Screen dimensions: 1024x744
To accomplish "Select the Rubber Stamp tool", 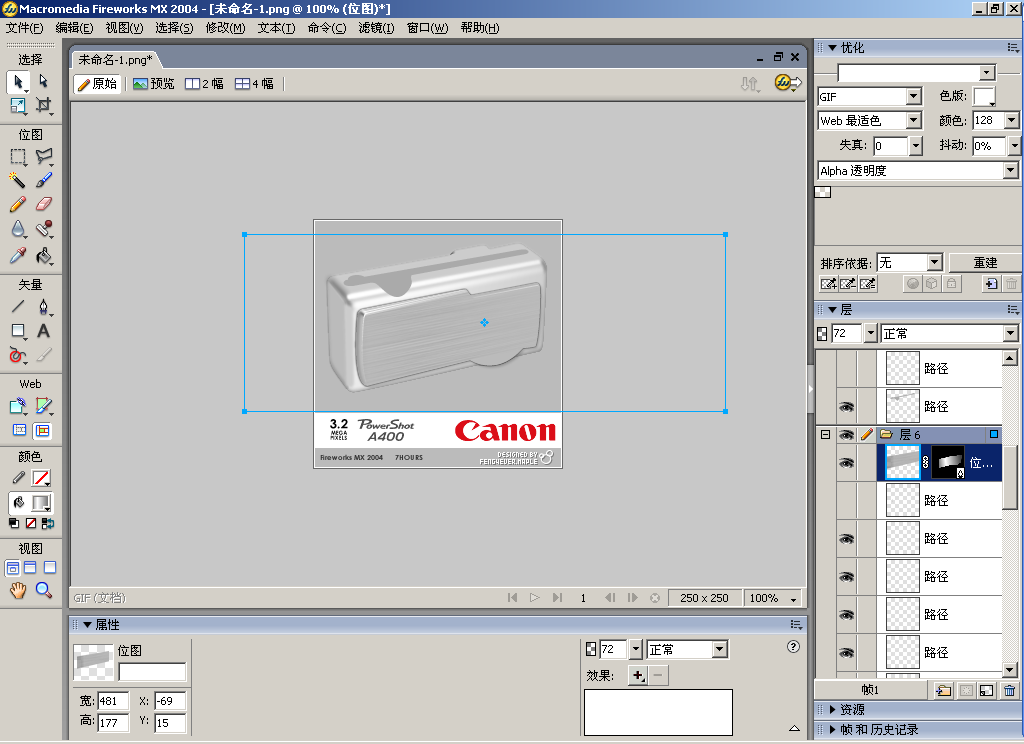I will click(x=43, y=229).
